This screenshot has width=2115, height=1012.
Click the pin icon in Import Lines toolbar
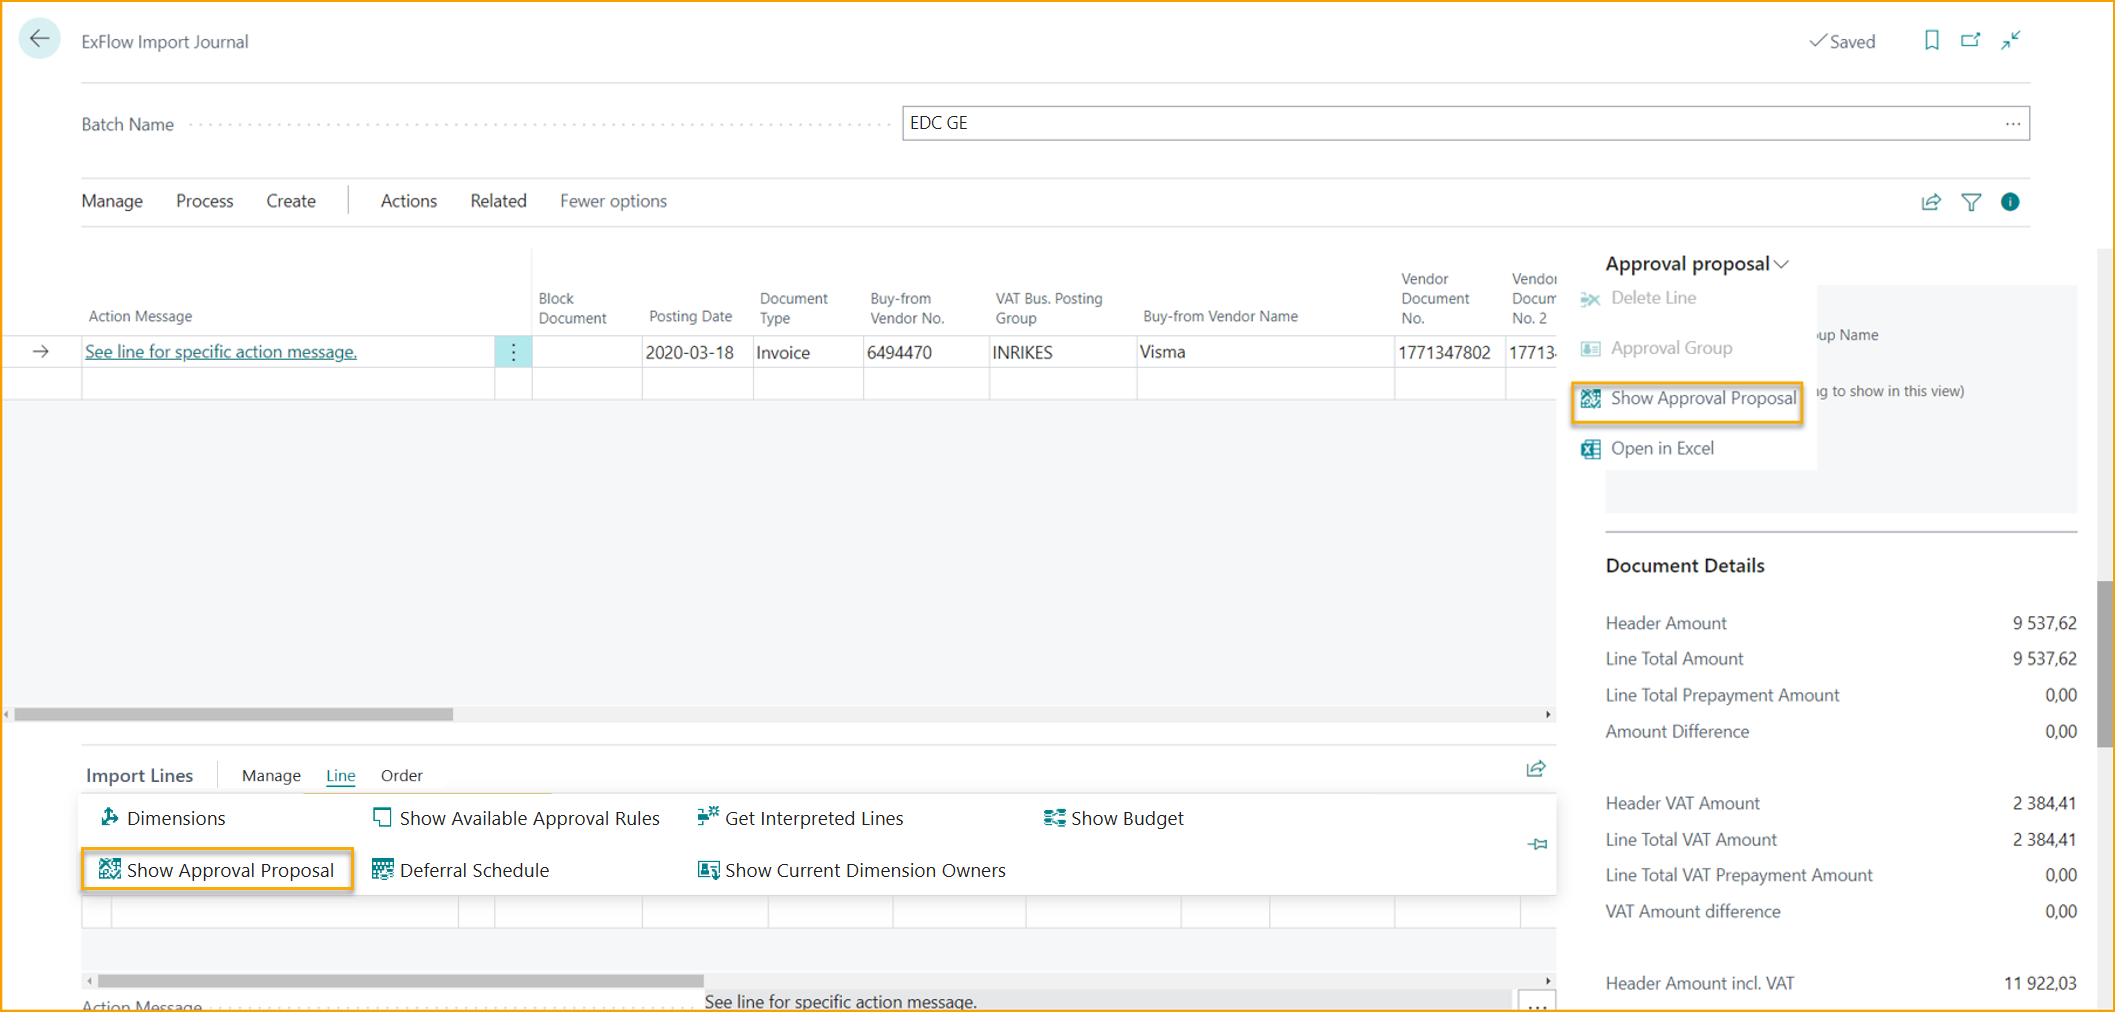(1536, 844)
